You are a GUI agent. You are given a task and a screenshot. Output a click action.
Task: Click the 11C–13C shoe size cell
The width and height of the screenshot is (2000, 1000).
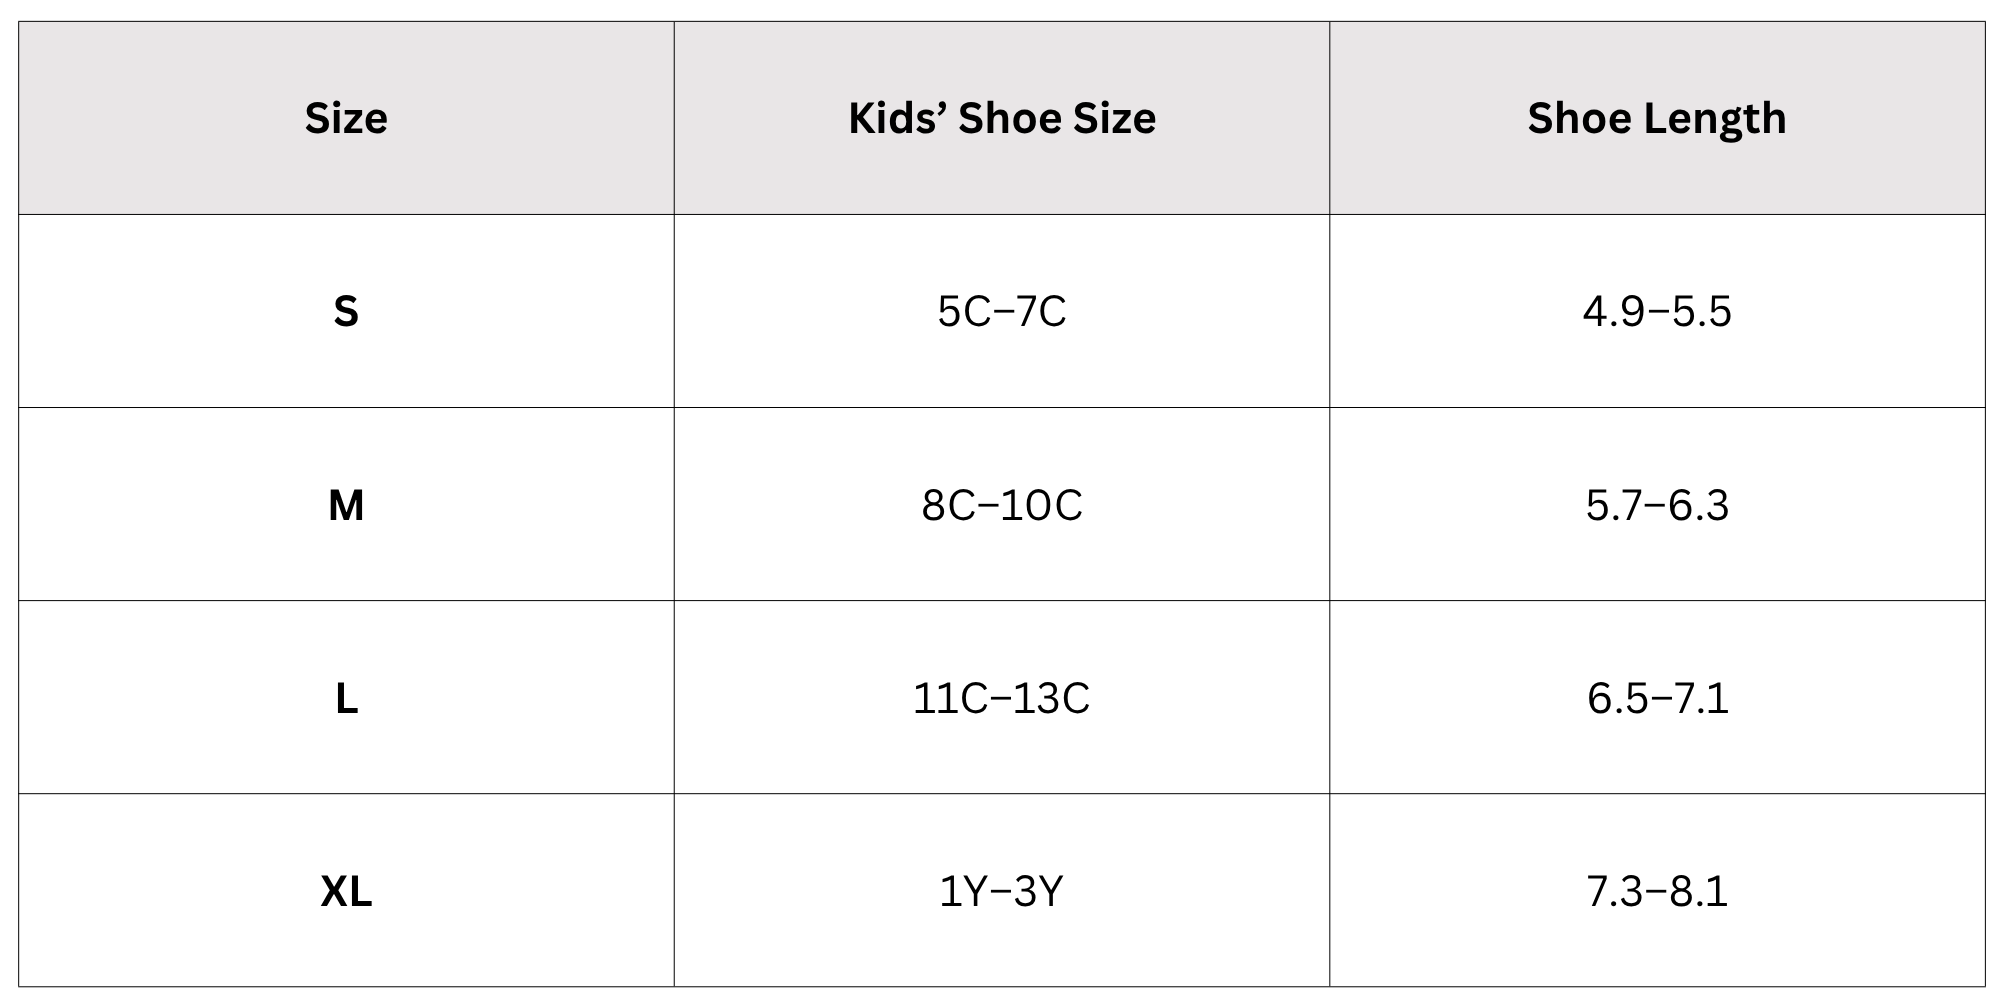pos(1002,697)
